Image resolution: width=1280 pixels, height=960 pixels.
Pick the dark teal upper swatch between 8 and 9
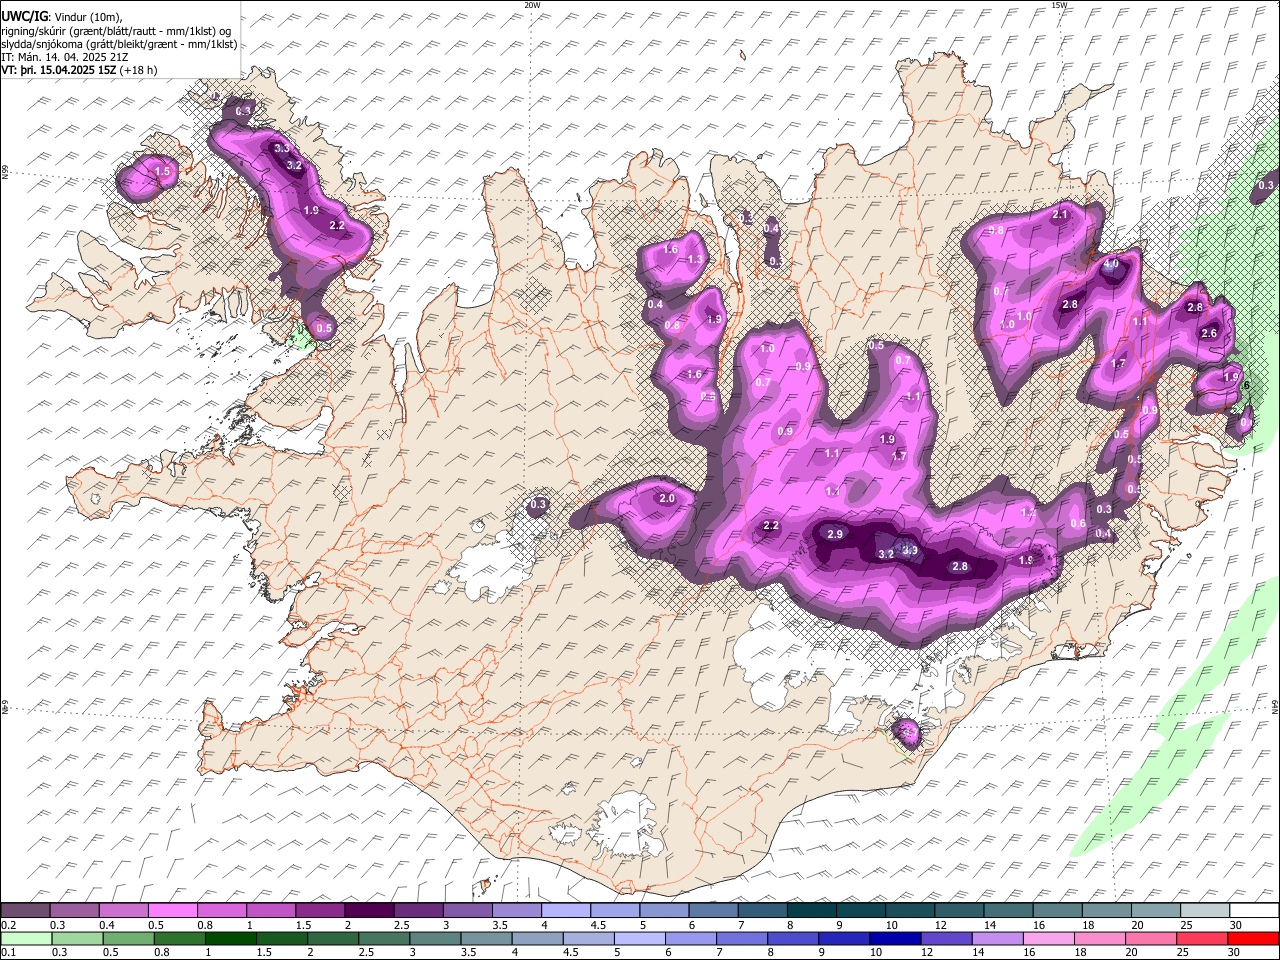[811, 911]
